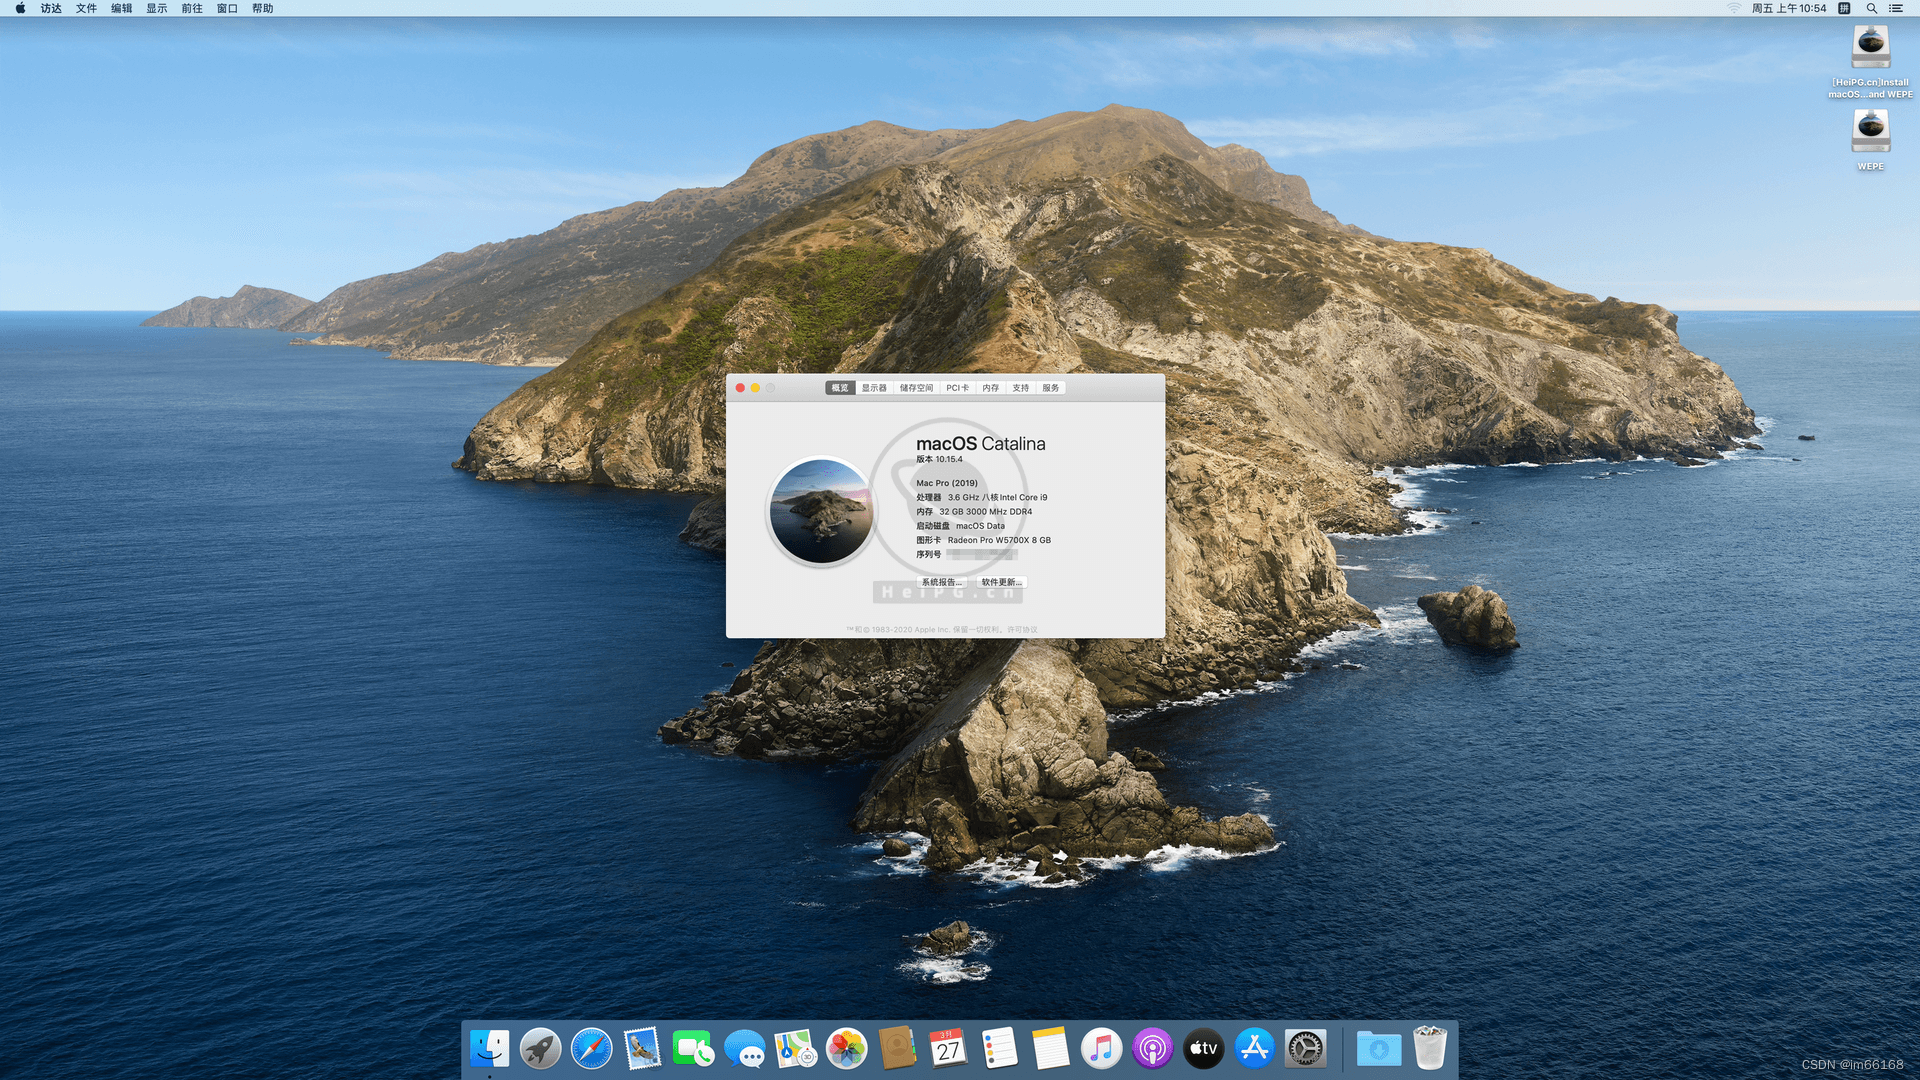Switch to the 服务 tab
The width and height of the screenshot is (1920, 1080).
click(x=1050, y=388)
